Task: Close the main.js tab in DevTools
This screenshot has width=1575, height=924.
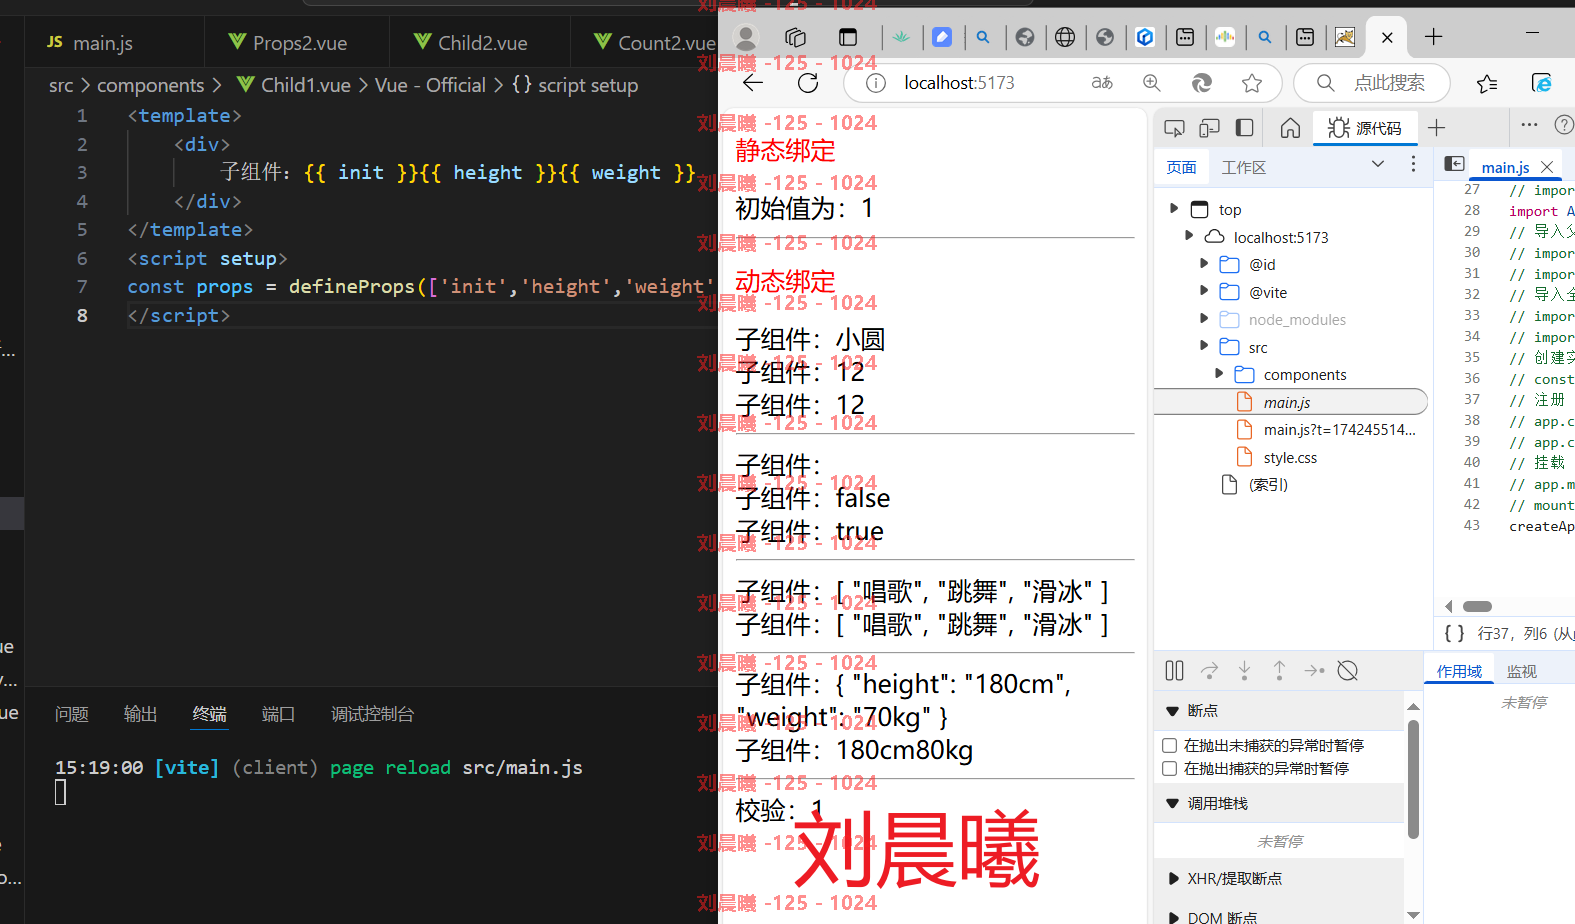Action: coord(1547,166)
